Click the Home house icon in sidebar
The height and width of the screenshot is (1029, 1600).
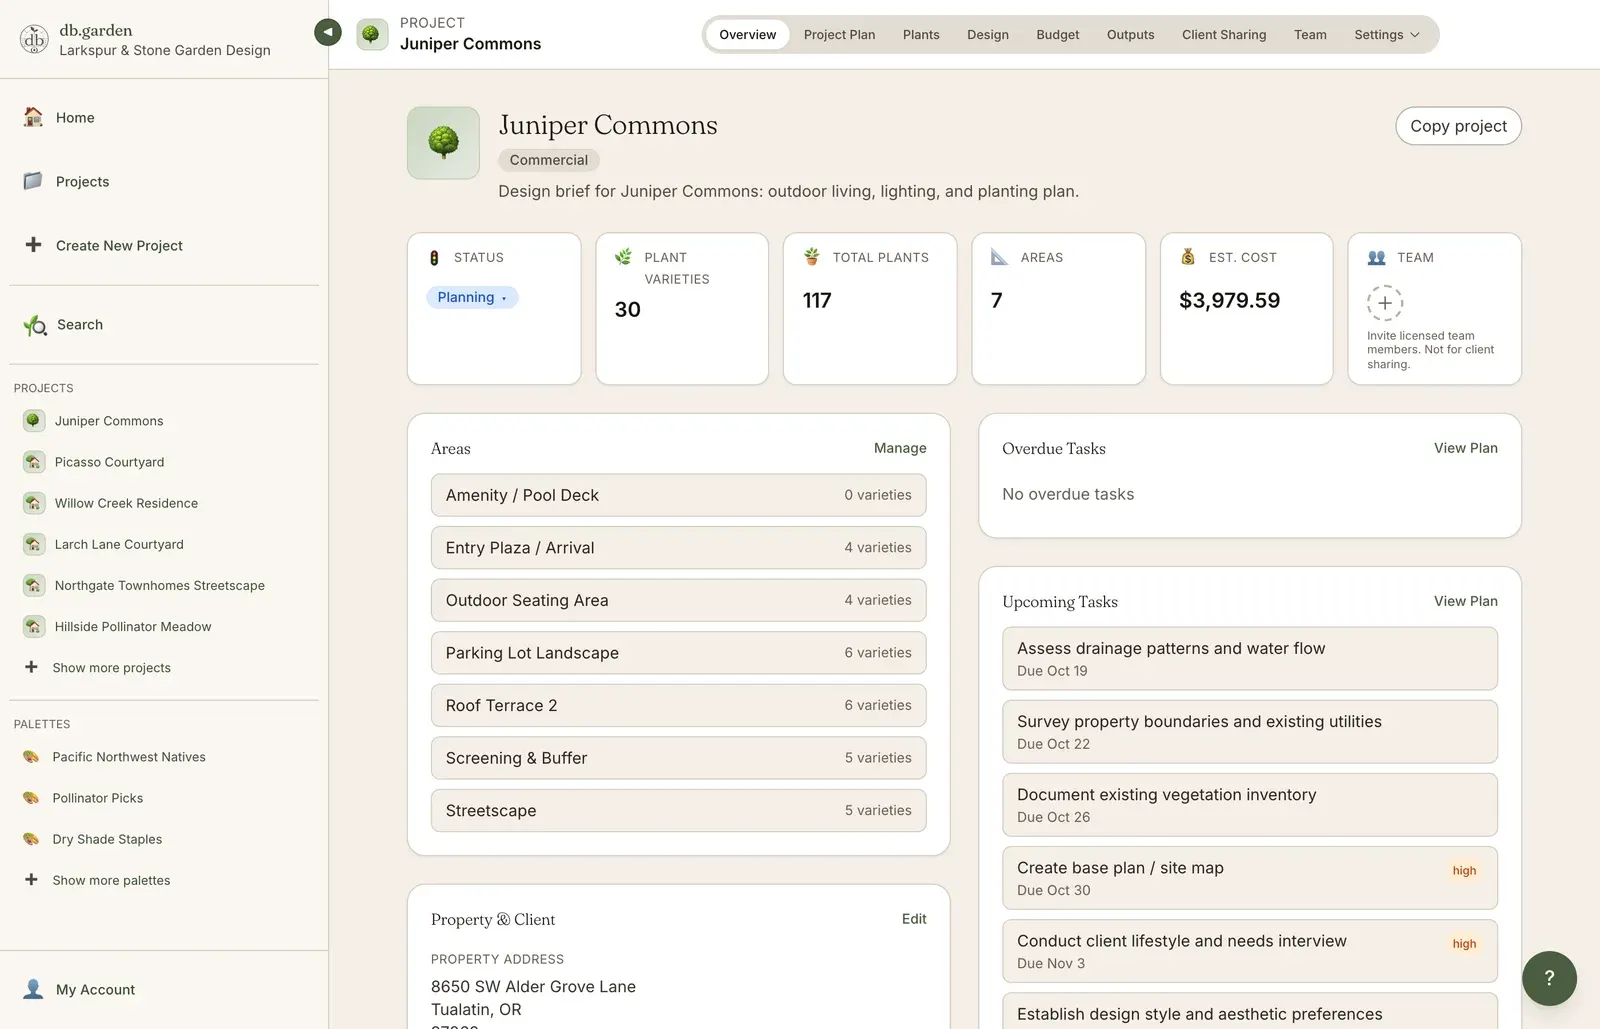coord(33,117)
